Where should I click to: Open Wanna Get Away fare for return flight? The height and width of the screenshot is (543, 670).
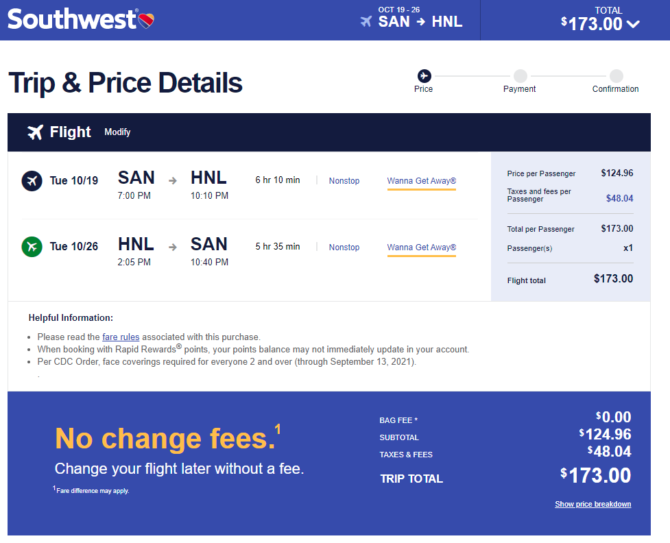421,247
